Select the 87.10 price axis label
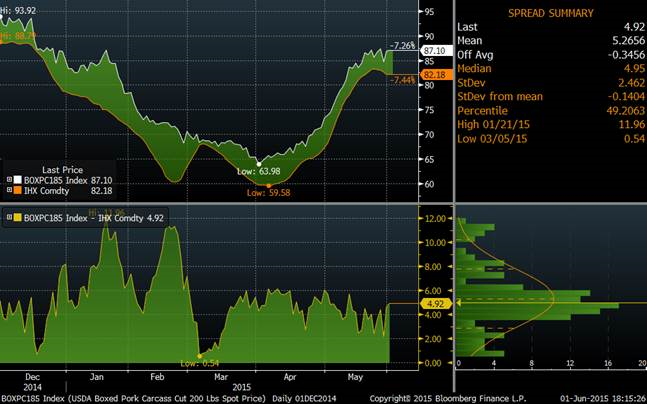Viewport: 647px width, 404px height. [433, 50]
